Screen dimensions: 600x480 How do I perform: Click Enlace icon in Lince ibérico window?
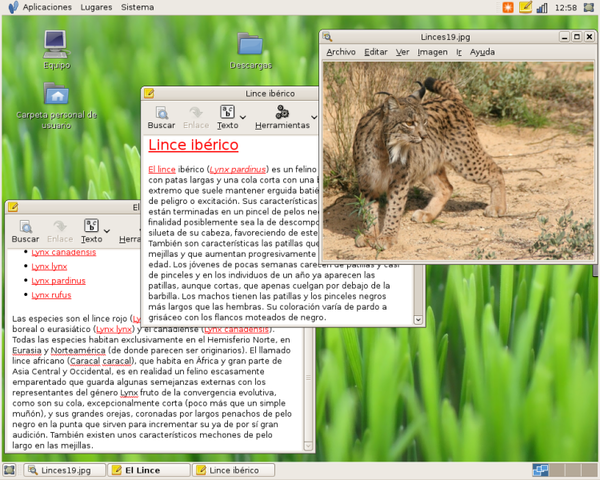[196, 118]
